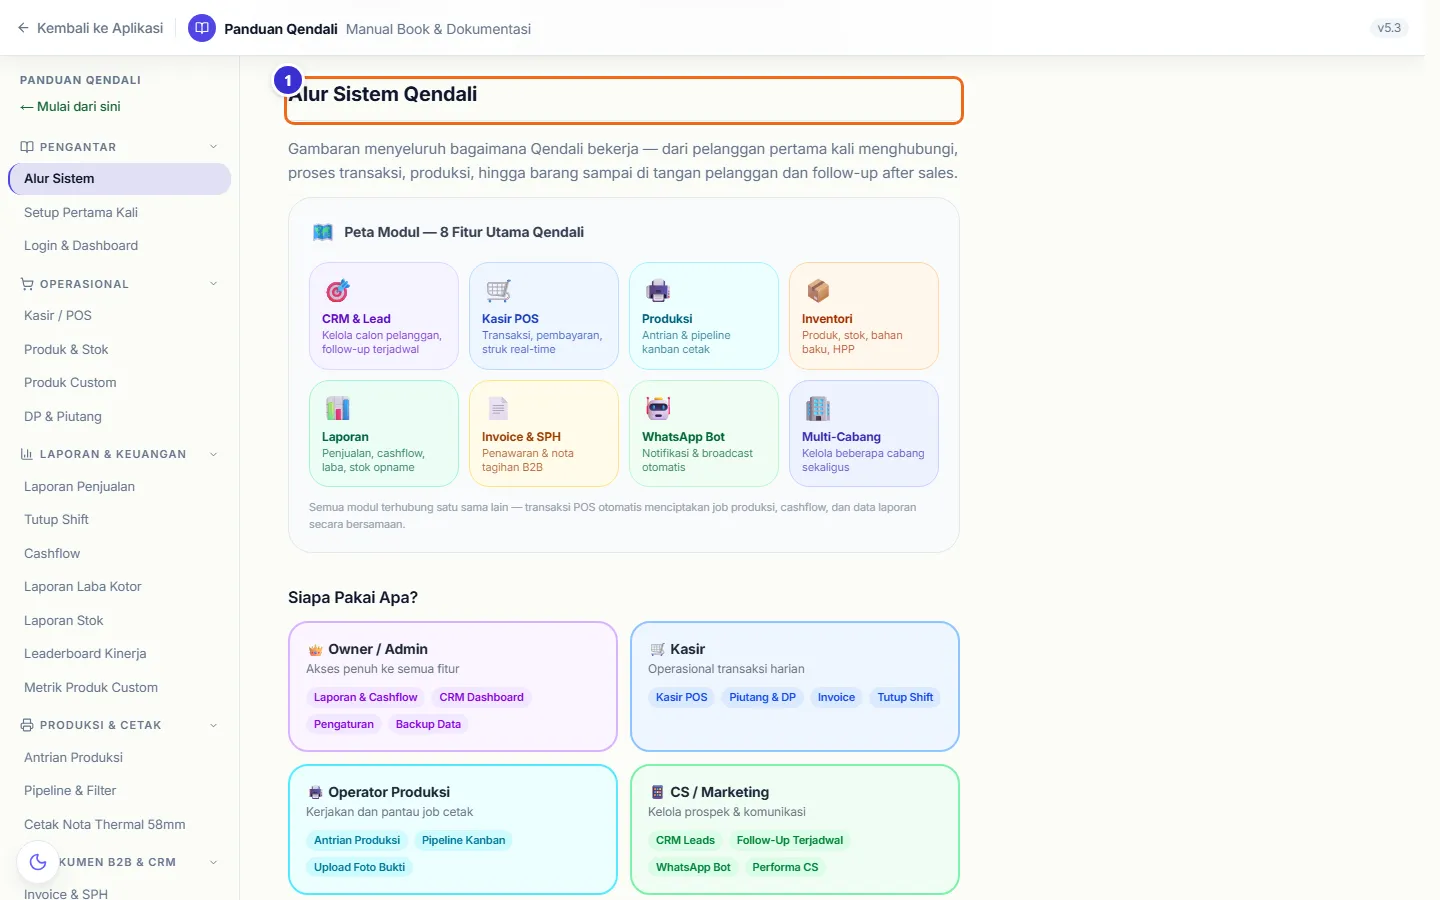Click the Tutup Shift tag in Kasir card
Image resolution: width=1440 pixels, height=900 pixels.
(905, 697)
